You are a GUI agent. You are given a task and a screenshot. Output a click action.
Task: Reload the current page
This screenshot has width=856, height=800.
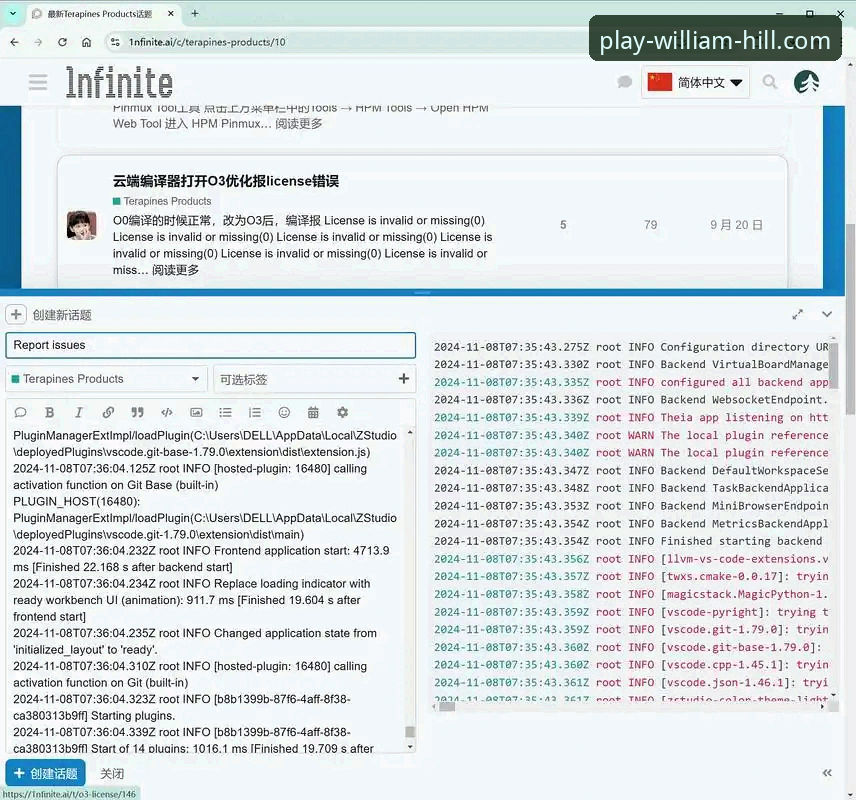point(62,42)
